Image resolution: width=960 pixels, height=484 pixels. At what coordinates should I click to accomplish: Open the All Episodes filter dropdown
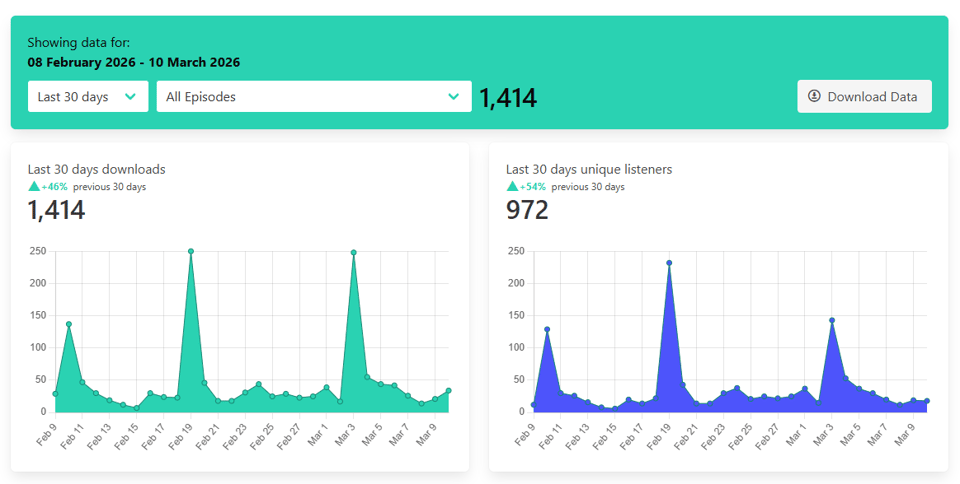(313, 97)
